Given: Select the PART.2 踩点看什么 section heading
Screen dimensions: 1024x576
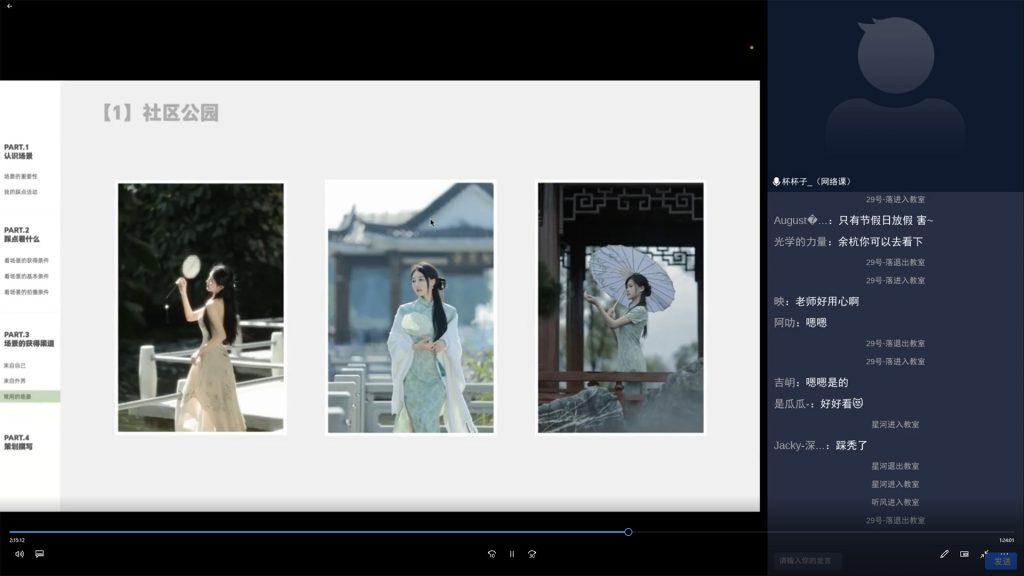Looking at the screenshot, I should (x=22, y=235).
